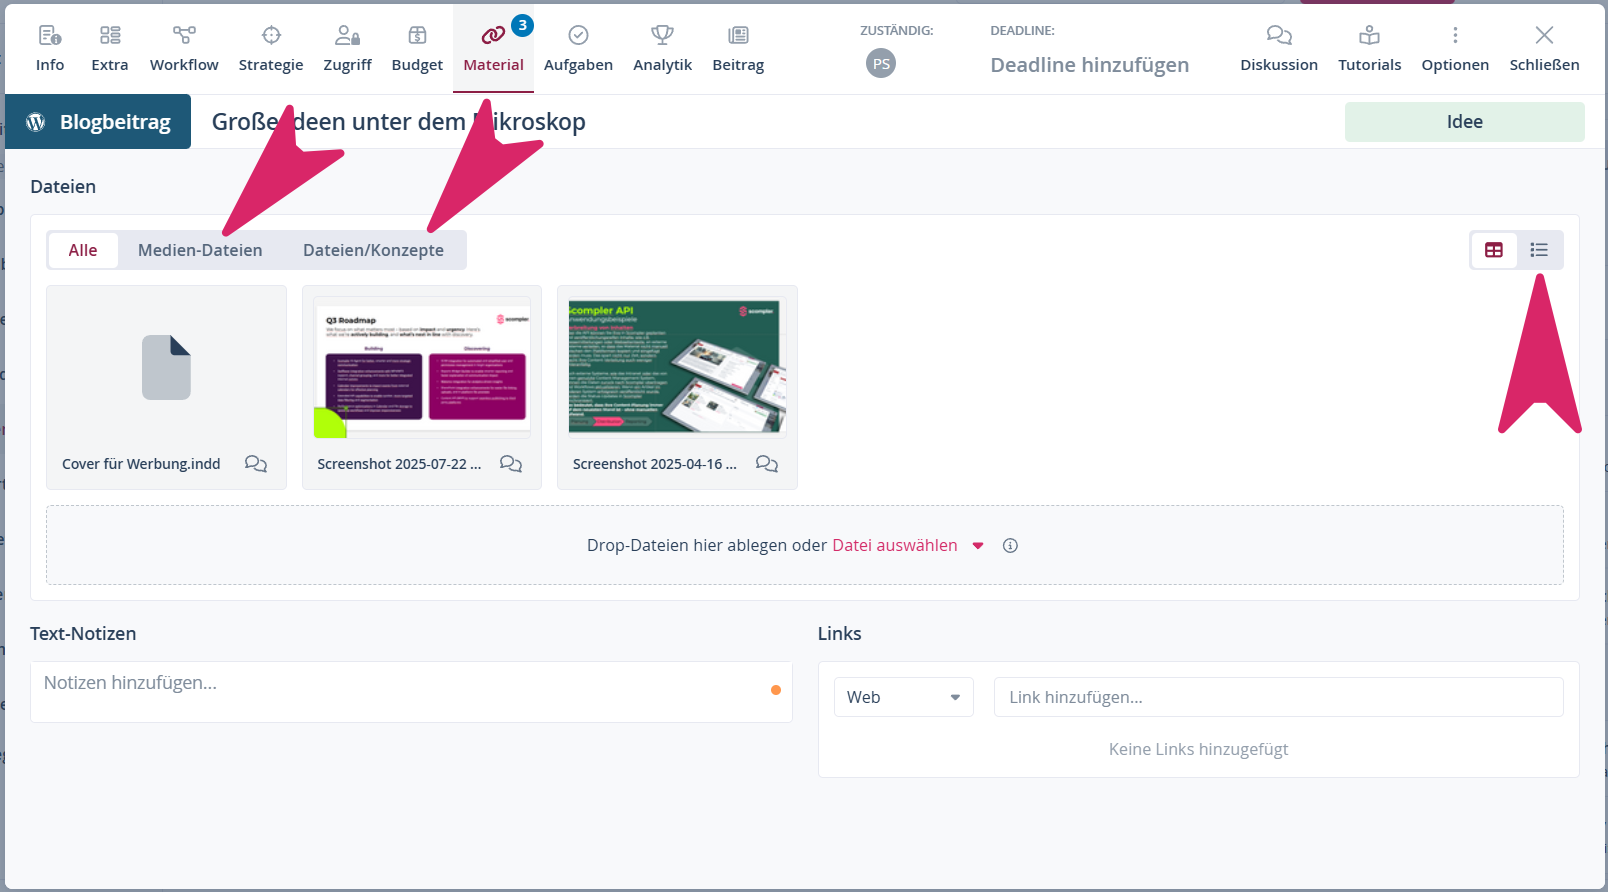This screenshot has width=1608, height=892.
Task: Click the Link hinzufügen input field
Action: tap(1278, 697)
